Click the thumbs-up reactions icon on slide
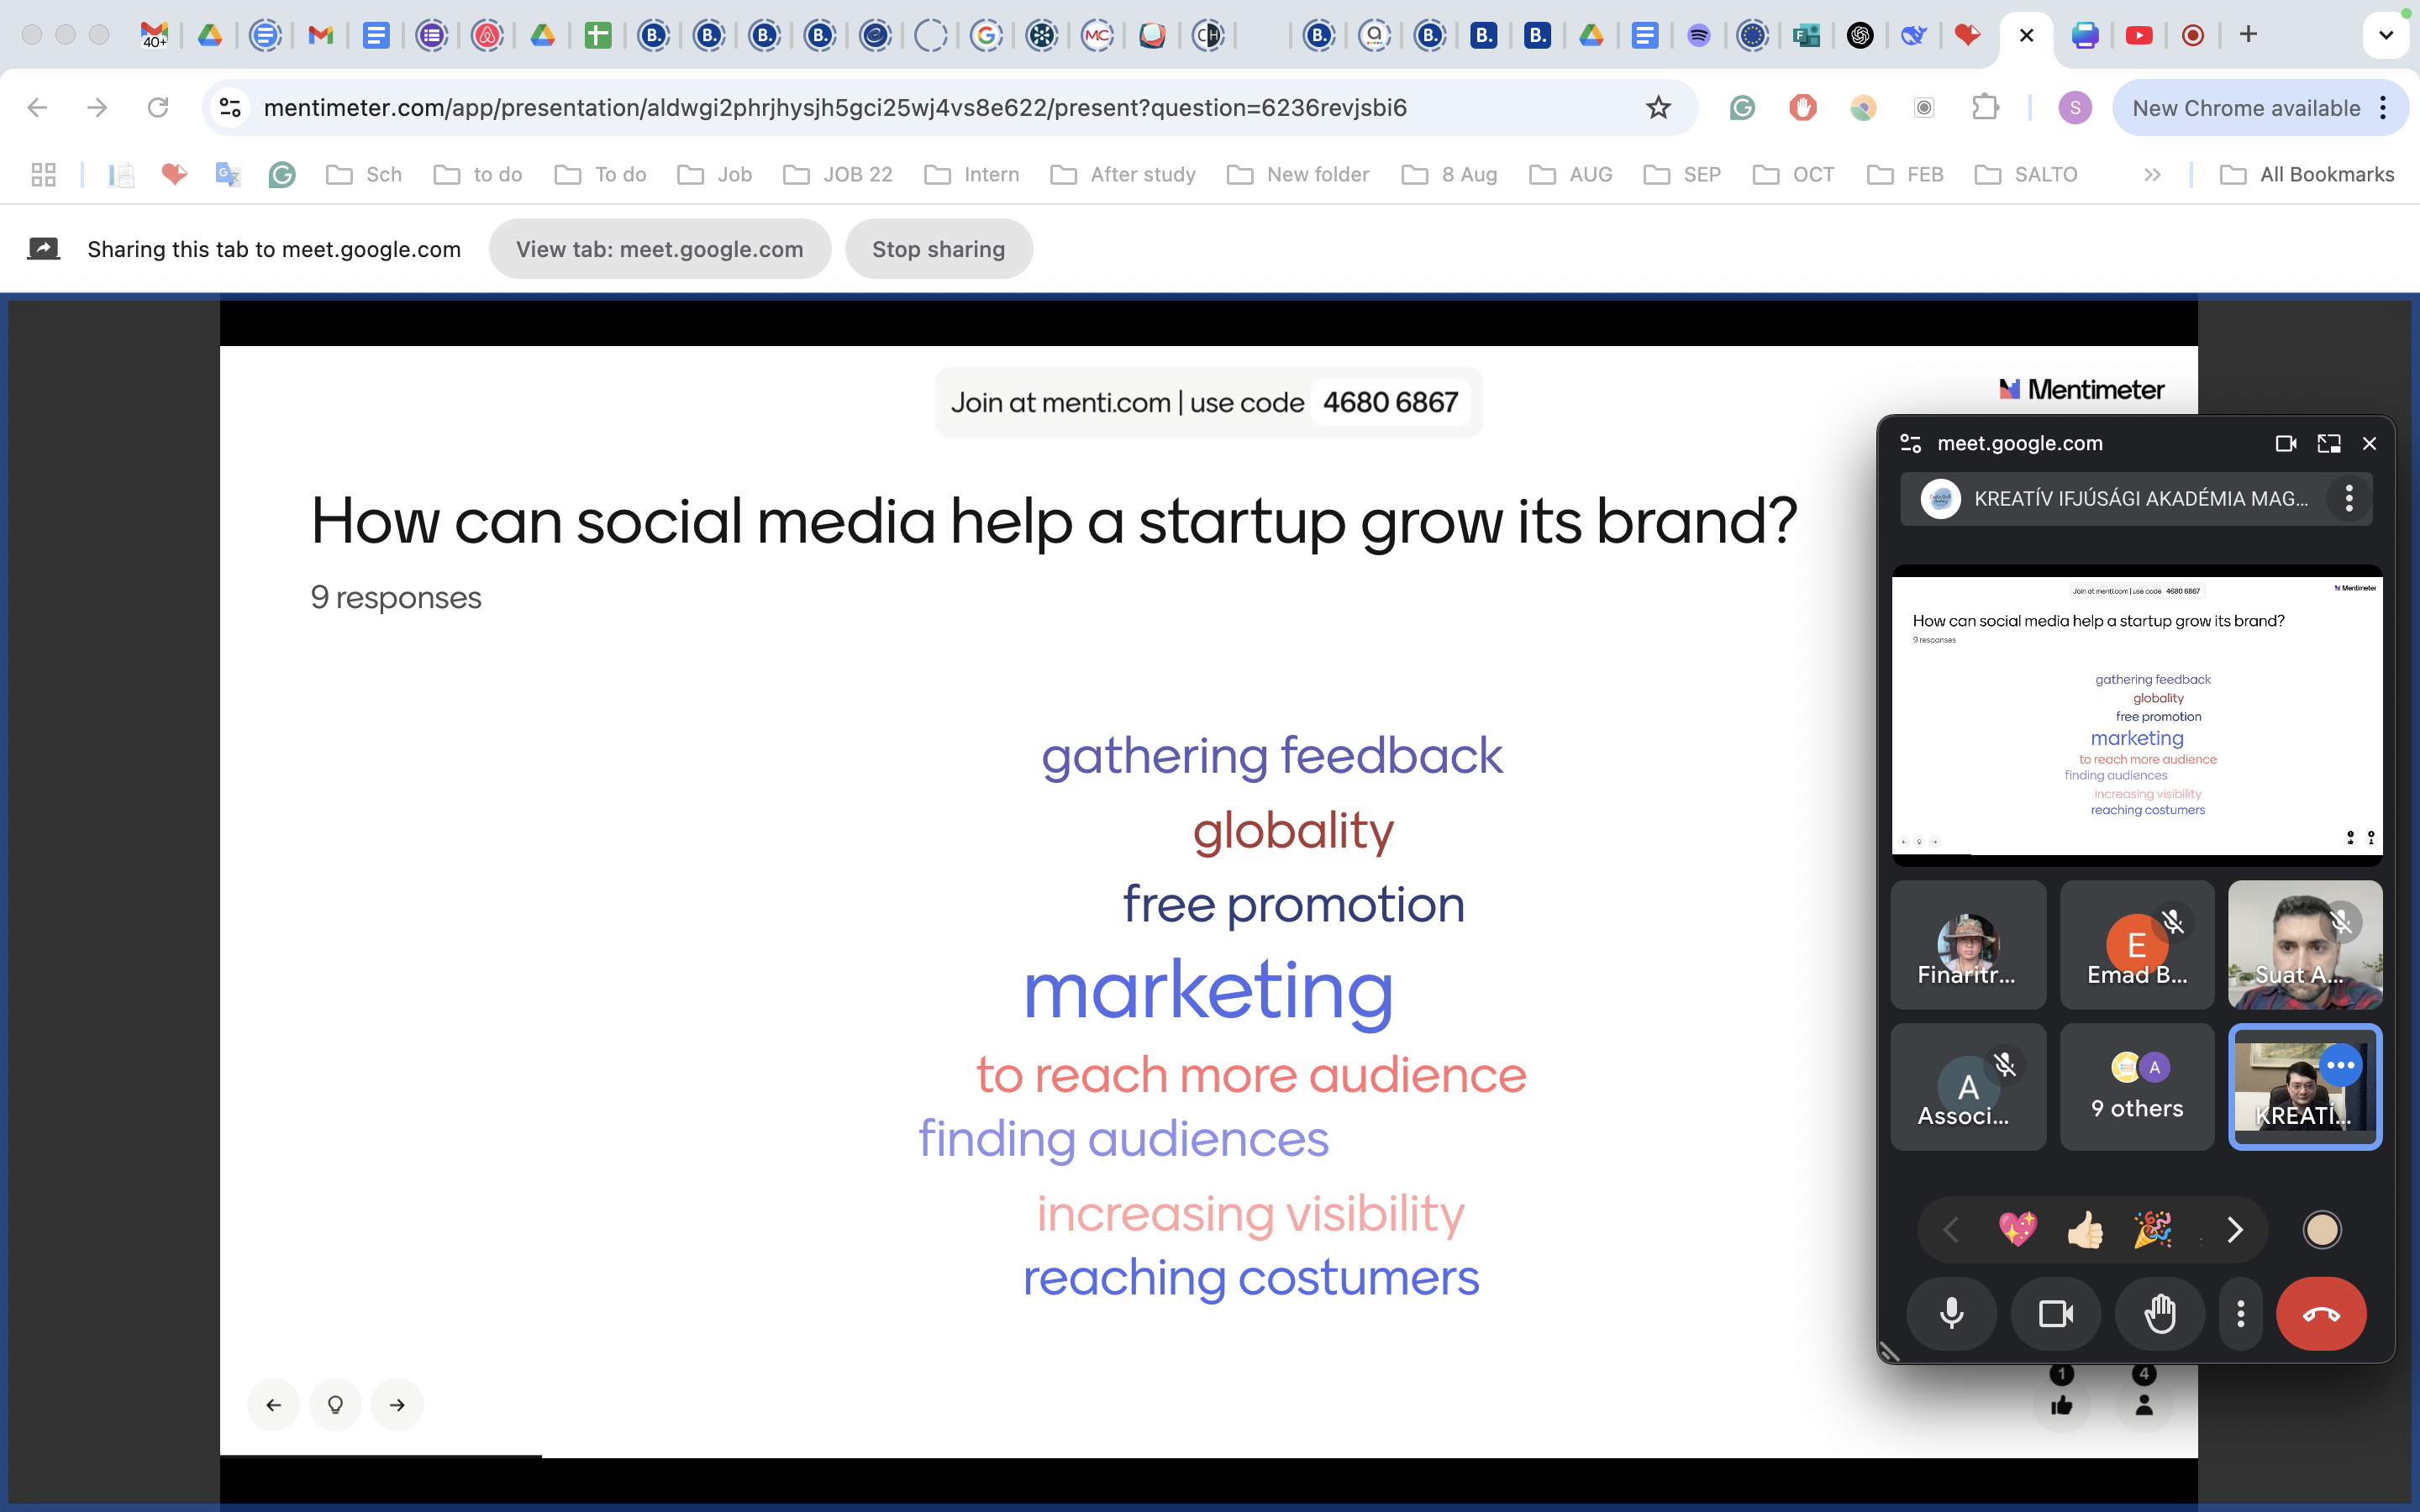The width and height of the screenshot is (2420, 1512). point(2061,1405)
